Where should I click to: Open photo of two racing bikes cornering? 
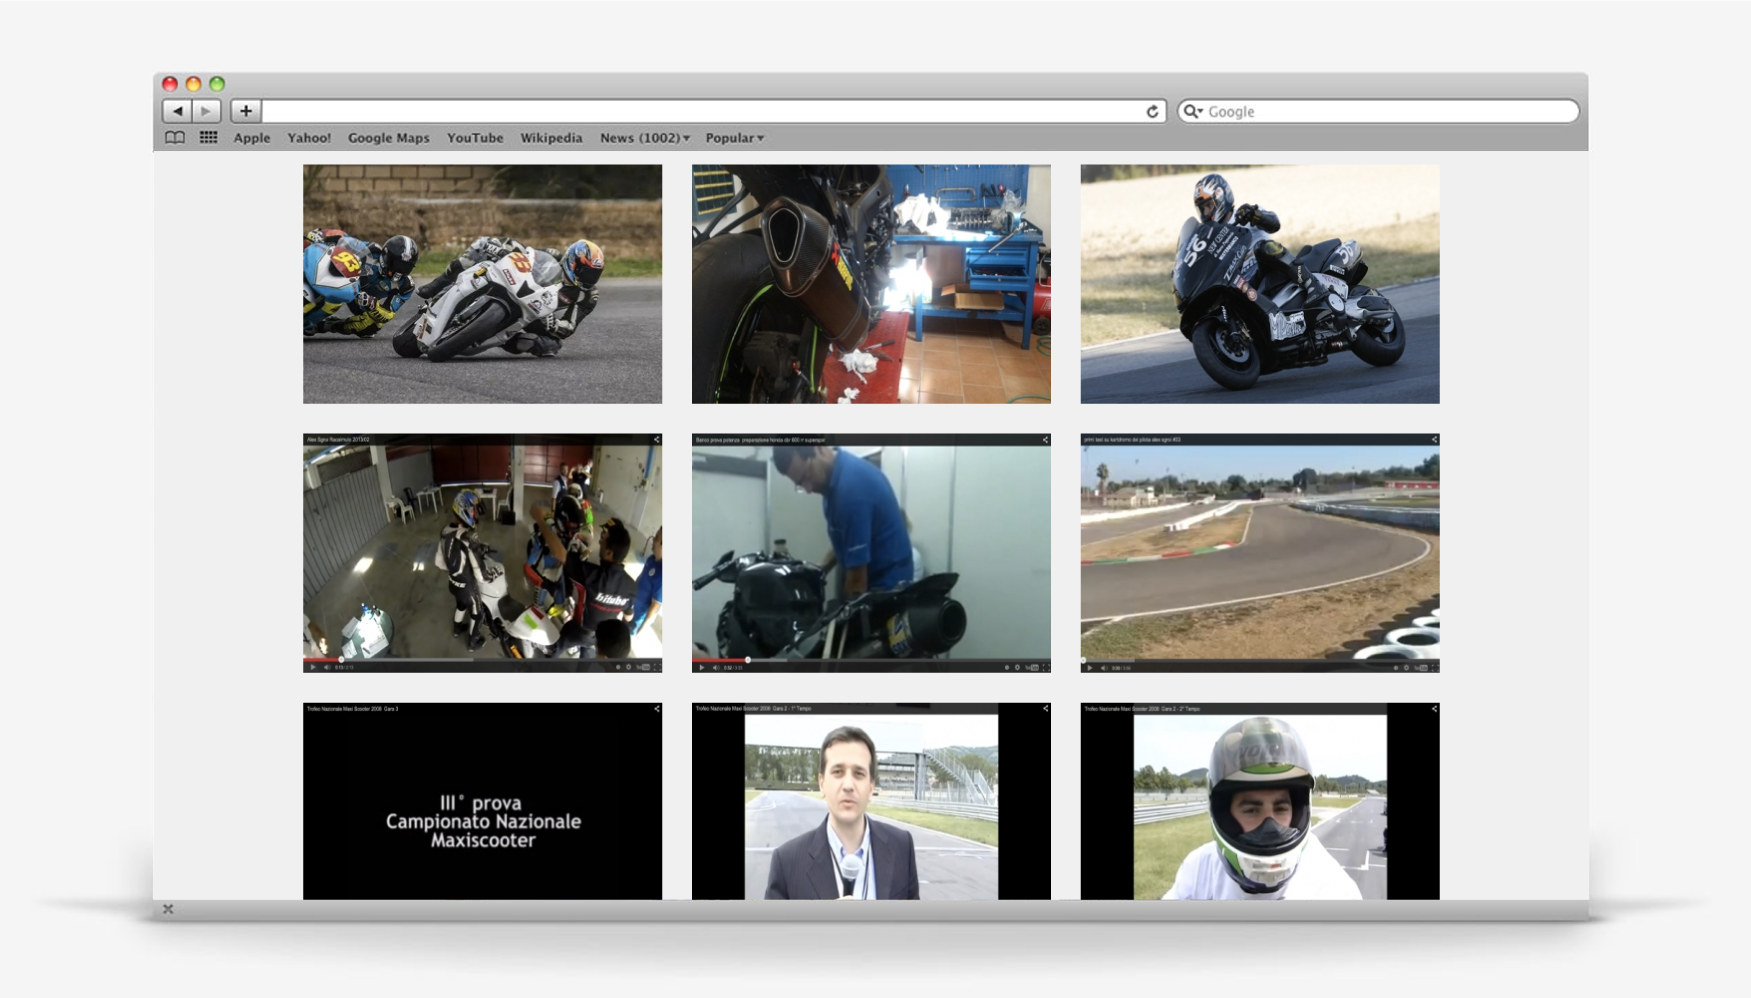coord(482,284)
